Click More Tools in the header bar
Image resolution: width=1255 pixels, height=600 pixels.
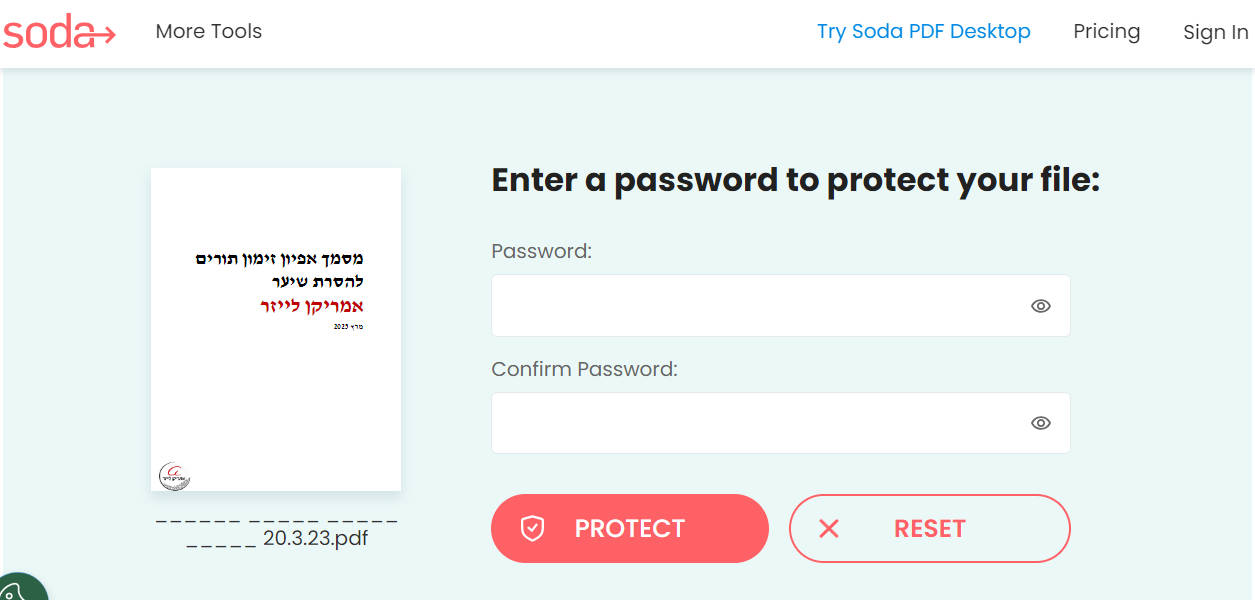(x=207, y=31)
